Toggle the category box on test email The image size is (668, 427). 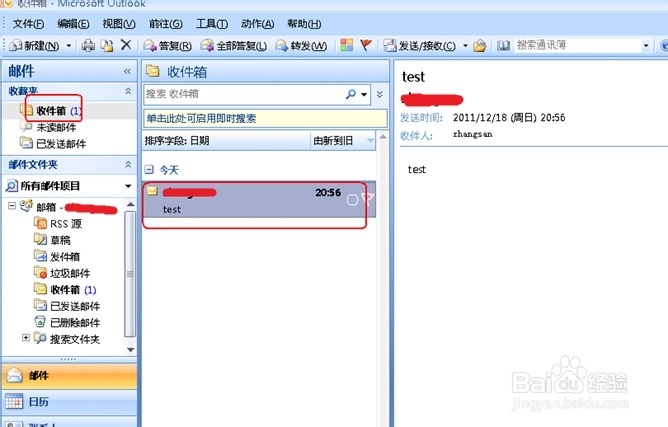[x=352, y=199]
